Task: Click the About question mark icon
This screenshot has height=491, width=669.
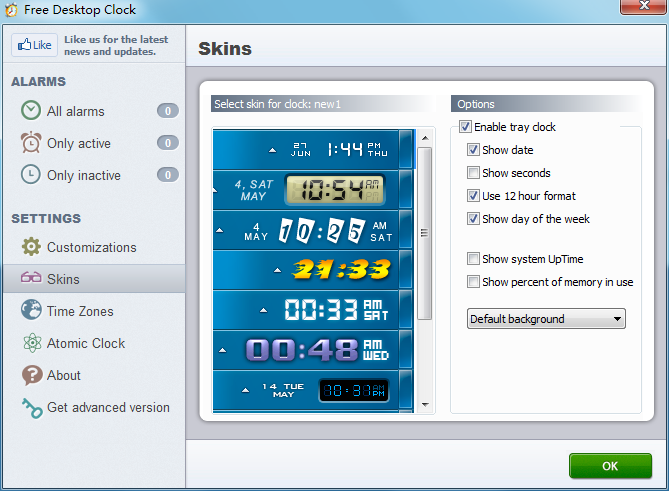Action: click(31, 375)
